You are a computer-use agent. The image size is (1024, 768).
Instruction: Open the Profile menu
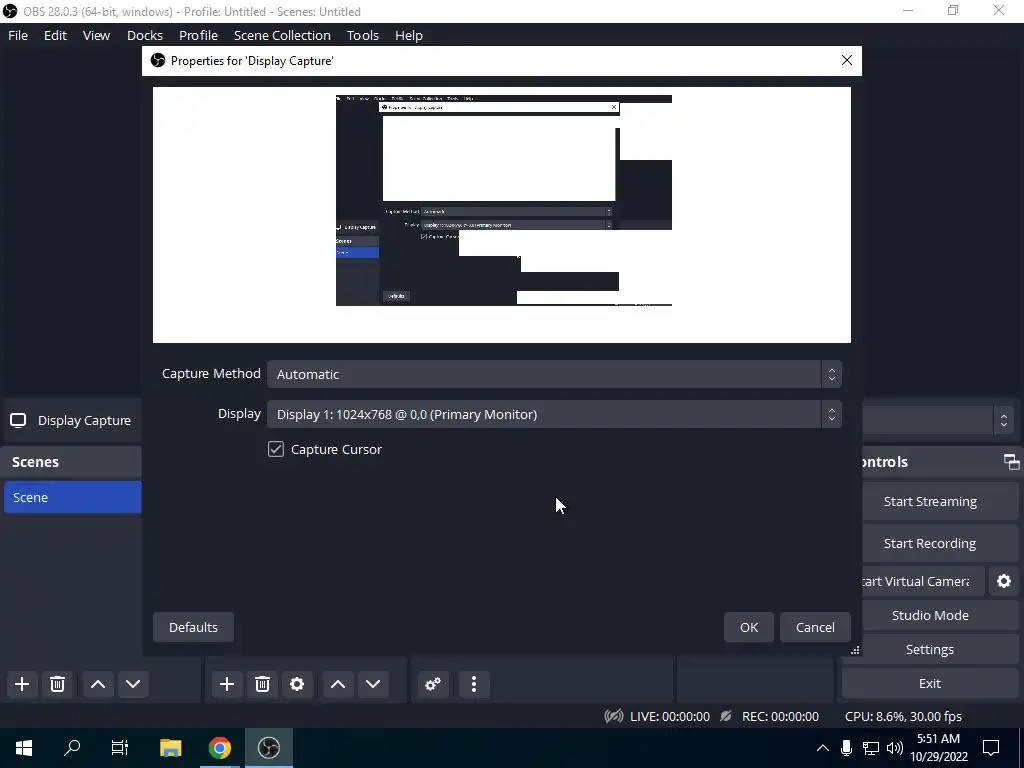point(198,35)
